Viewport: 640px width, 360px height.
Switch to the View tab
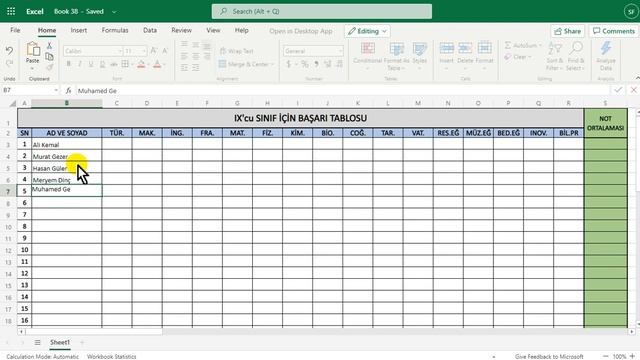point(213,30)
